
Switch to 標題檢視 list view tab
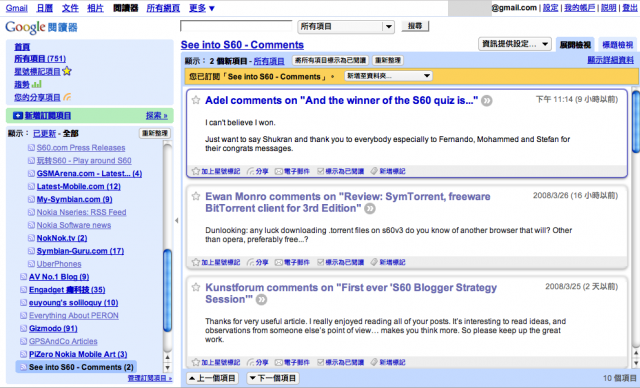pos(618,44)
